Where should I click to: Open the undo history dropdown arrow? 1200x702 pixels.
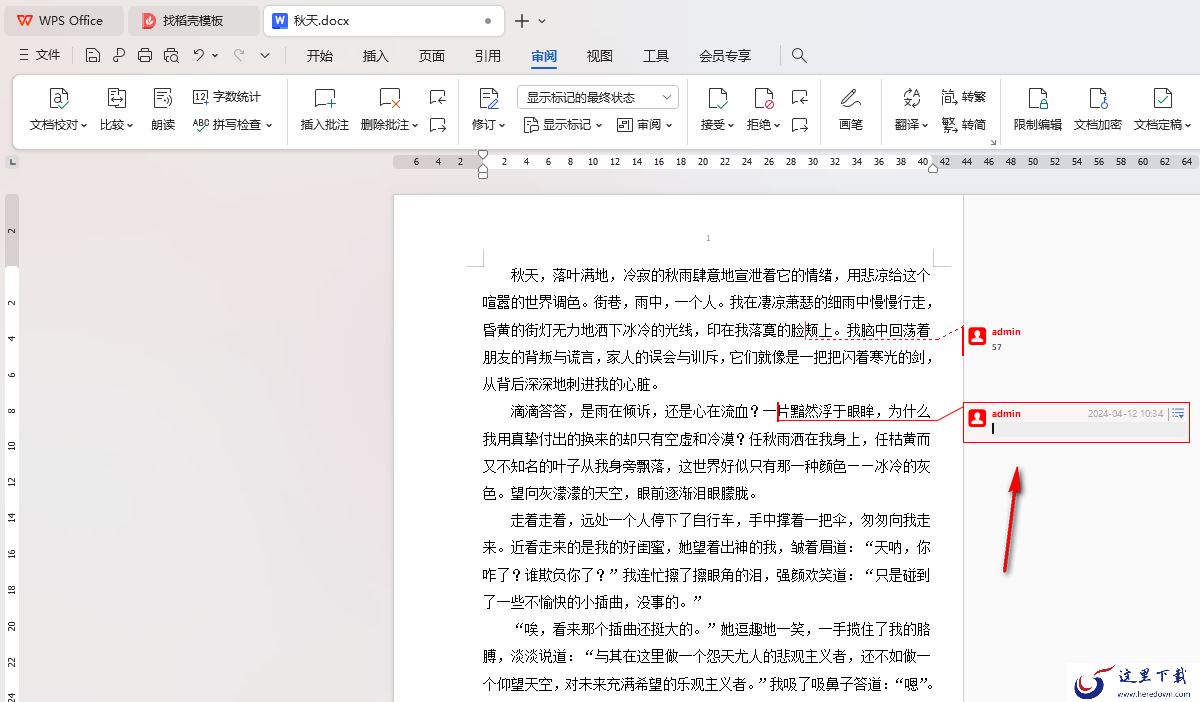215,56
